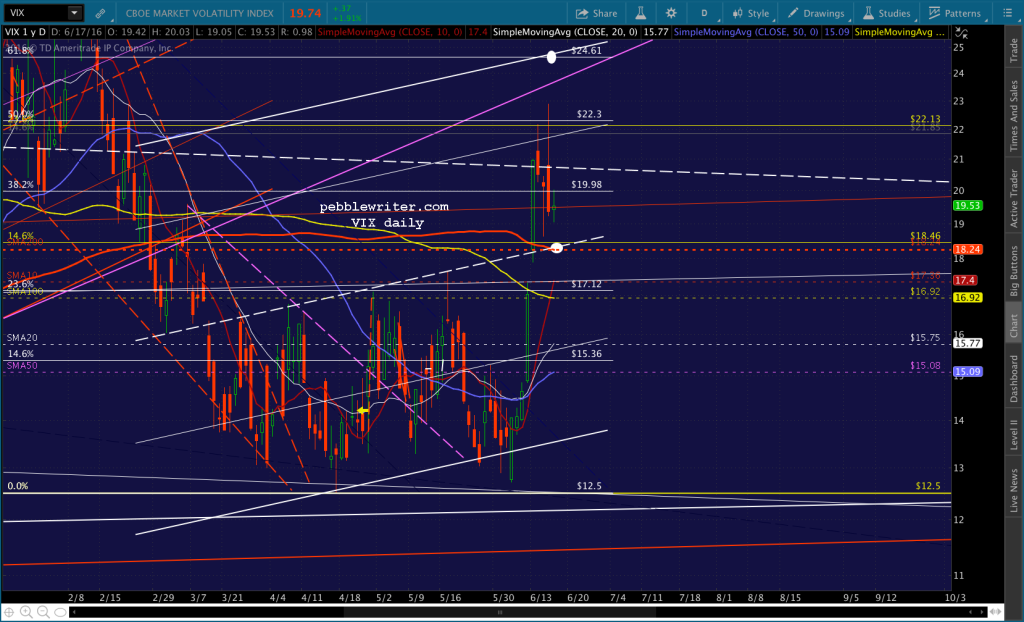Click SimpleMovingAvg (CLOSE, 10, 0) label
This screenshot has width=1024, height=622.
(x=390, y=31)
